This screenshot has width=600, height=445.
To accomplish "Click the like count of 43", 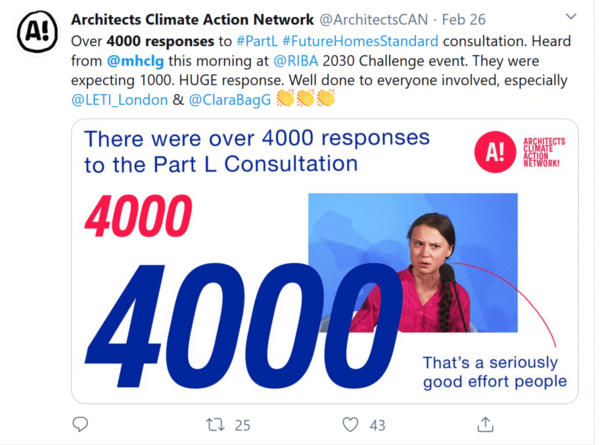I will [x=377, y=425].
